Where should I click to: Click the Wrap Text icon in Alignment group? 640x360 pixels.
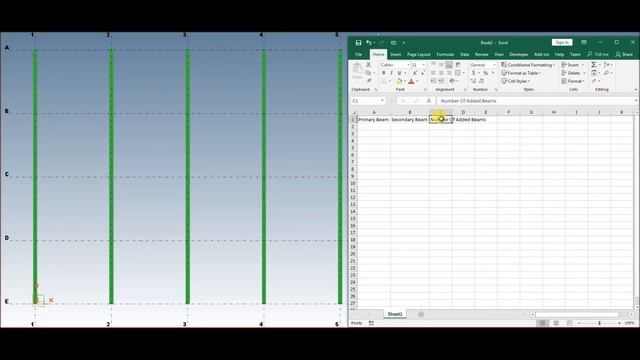click(x=458, y=65)
